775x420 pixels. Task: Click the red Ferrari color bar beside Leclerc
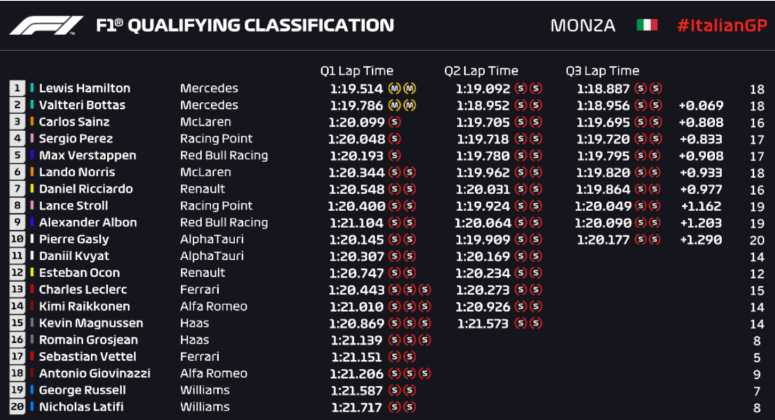click(x=31, y=290)
